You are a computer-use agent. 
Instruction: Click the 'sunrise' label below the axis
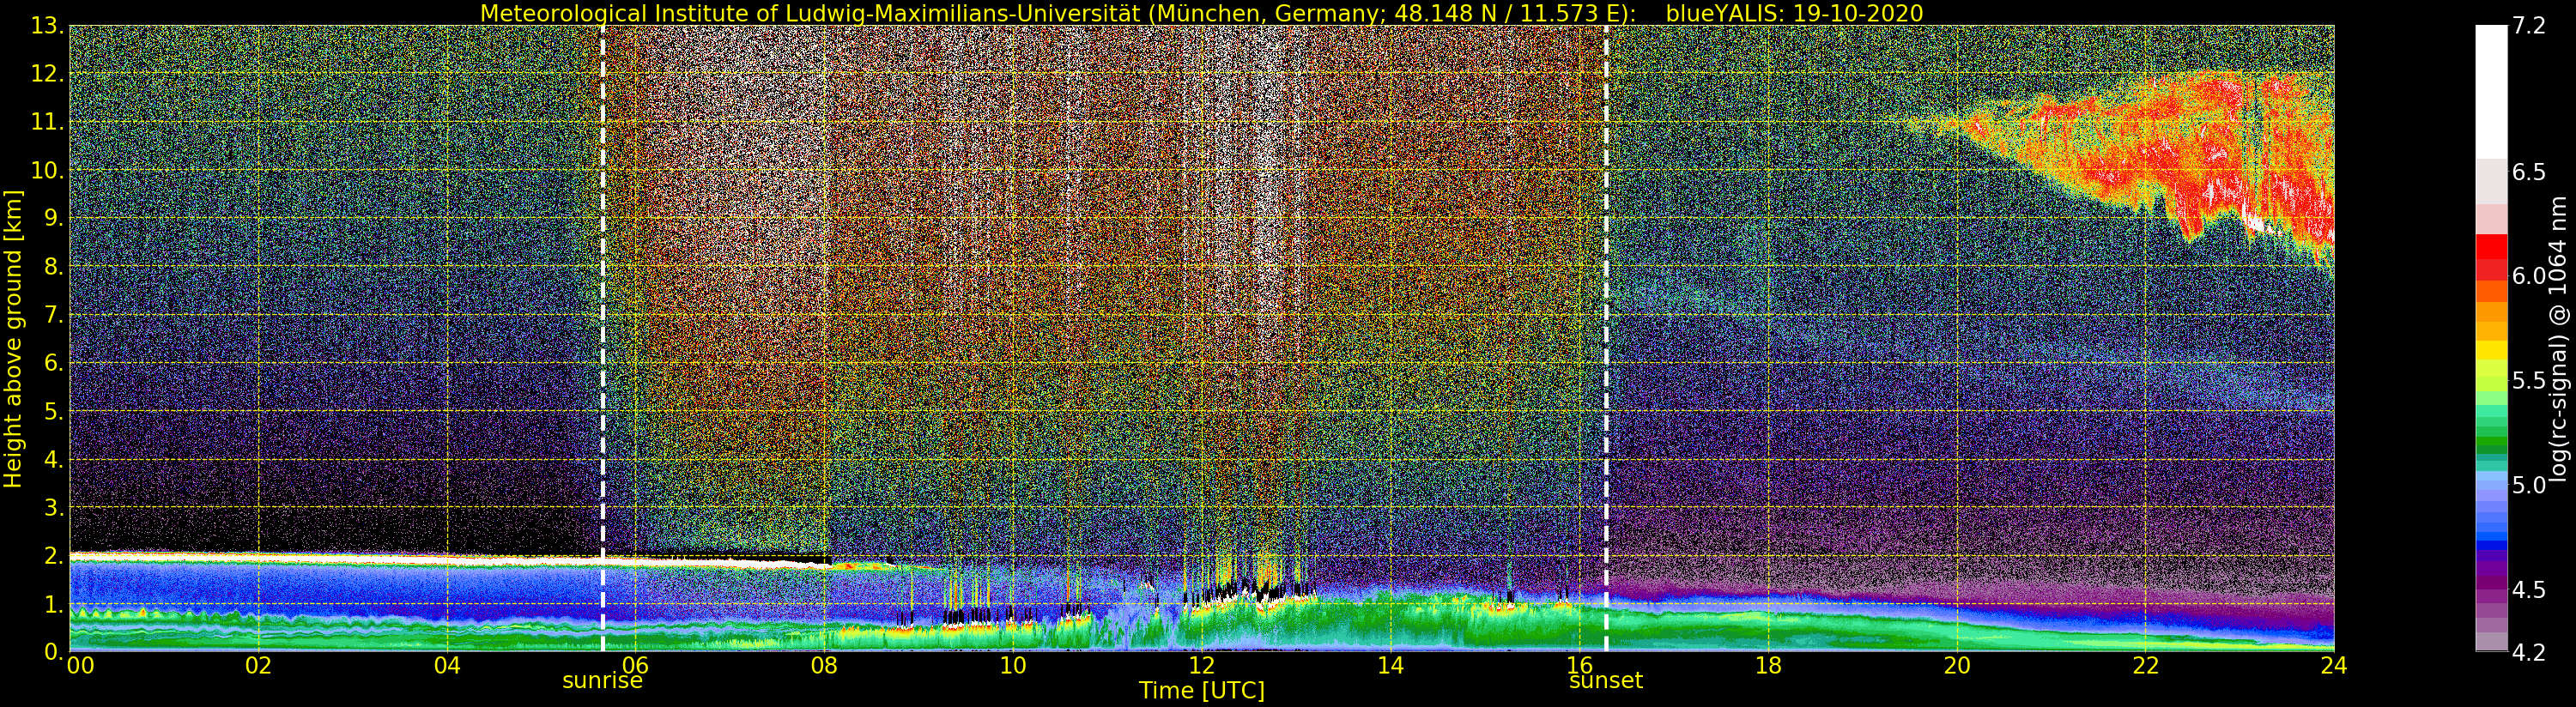(x=602, y=681)
